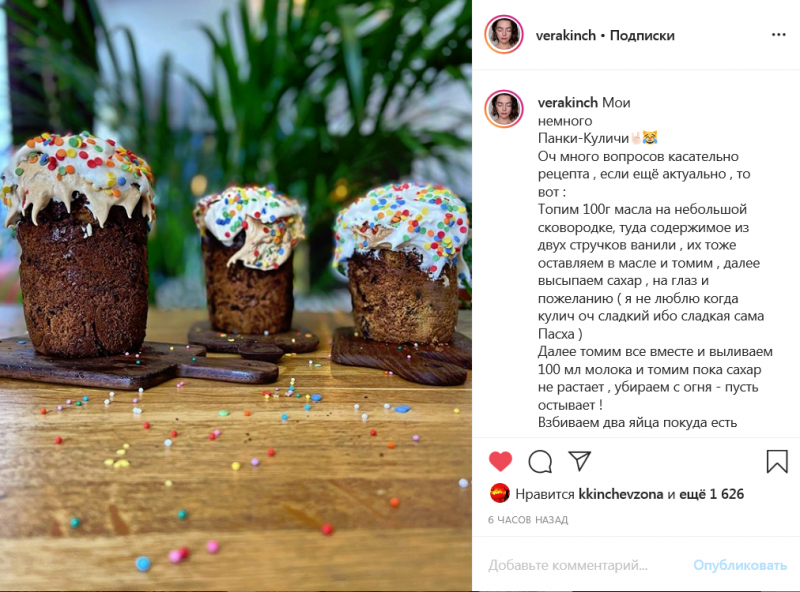
Task: Open post timestamp 6 часов назад
Action: (528, 520)
